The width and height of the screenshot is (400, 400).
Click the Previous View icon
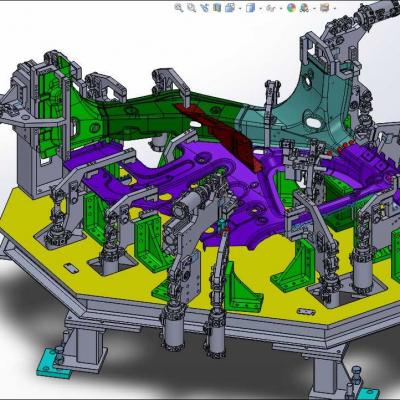coord(204,8)
